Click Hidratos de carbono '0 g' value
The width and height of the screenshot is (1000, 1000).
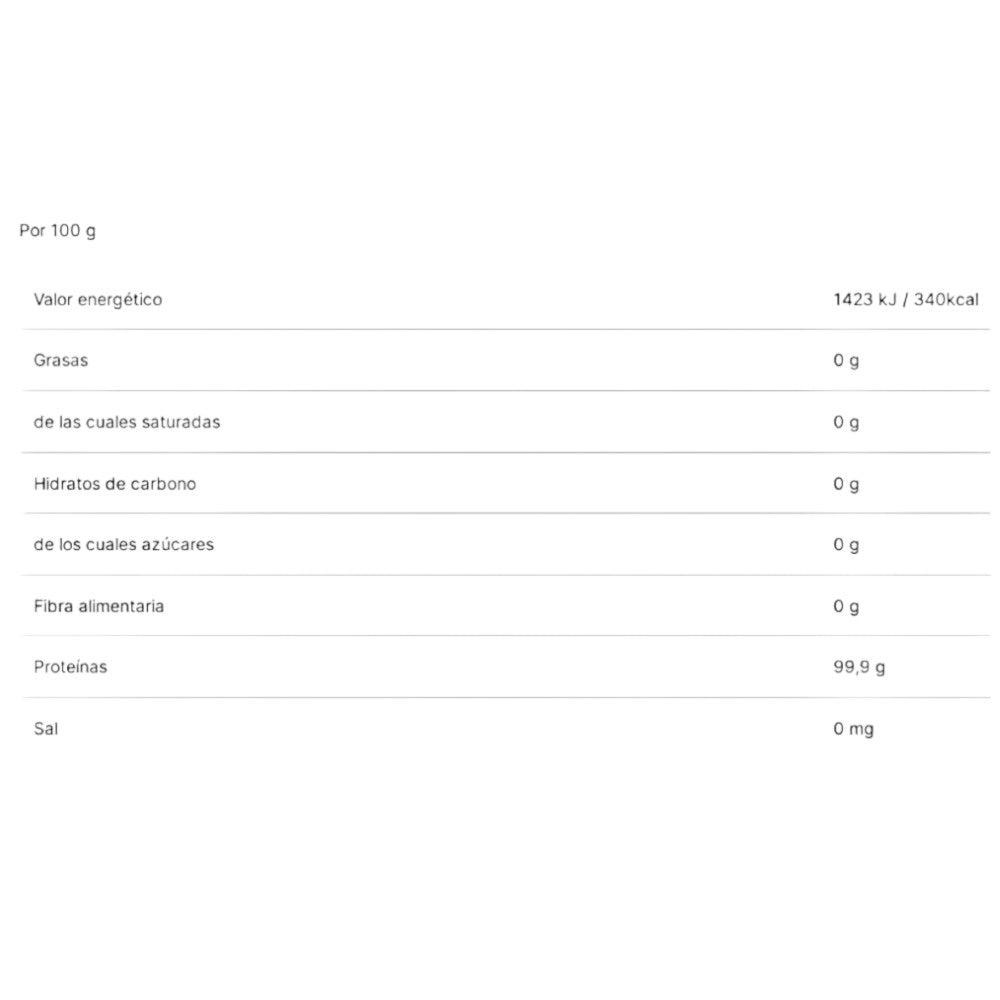846,484
